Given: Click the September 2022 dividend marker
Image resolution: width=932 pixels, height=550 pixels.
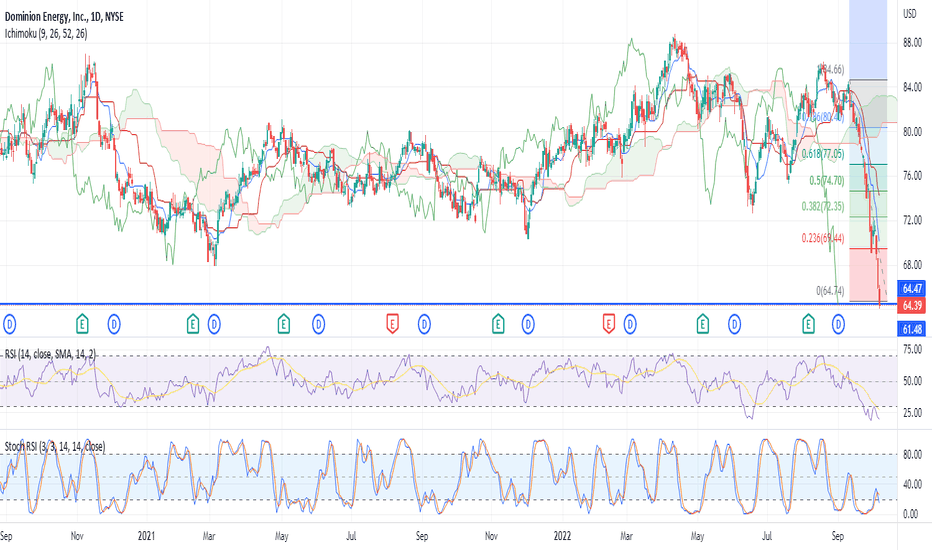Looking at the screenshot, I should click(x=838, y=325).
